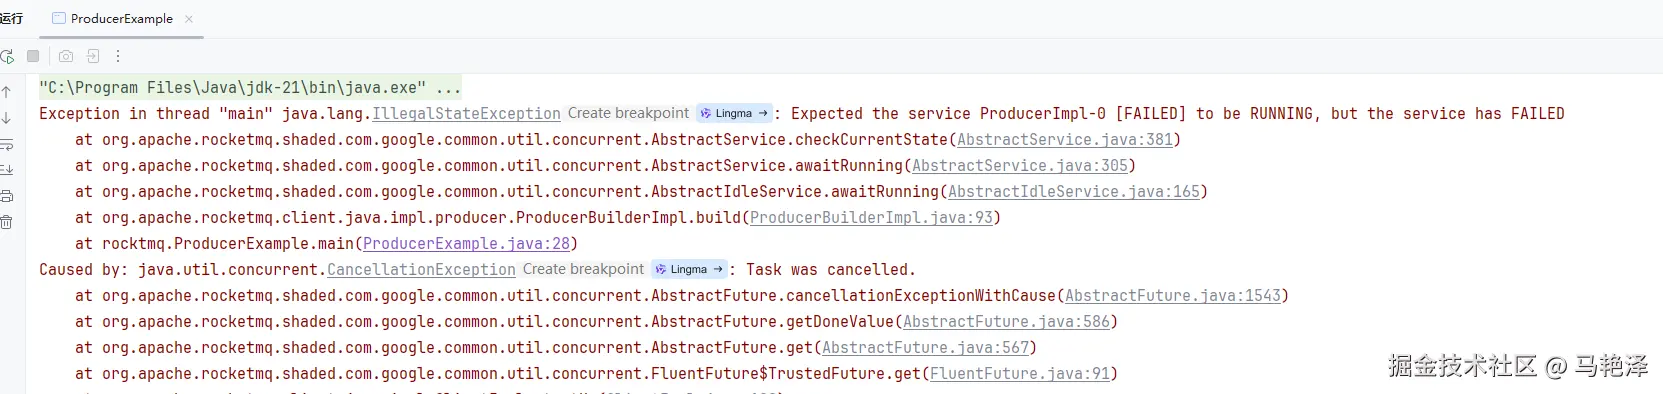
Task: Open the CancellationException class link
Action: (x=421, y=270)
